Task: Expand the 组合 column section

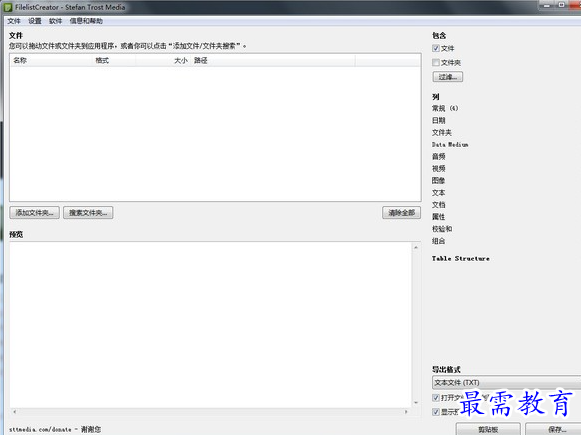Action: click(439, 241)
